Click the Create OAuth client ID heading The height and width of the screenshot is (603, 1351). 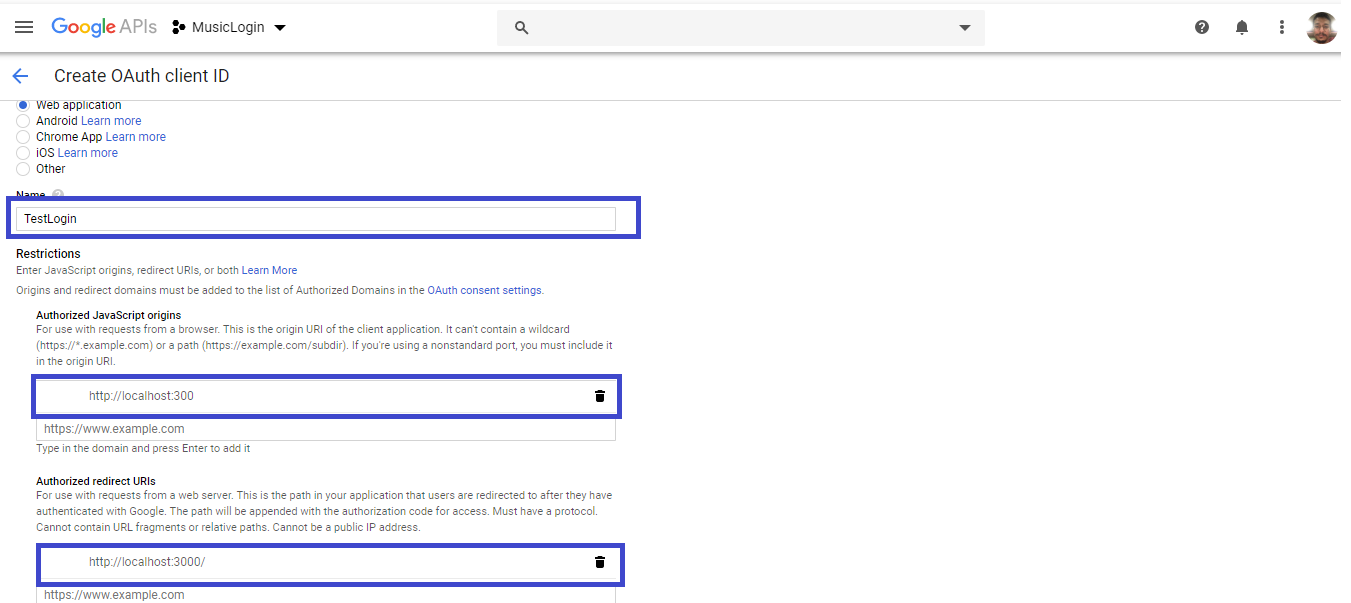[x=142, y=76]
